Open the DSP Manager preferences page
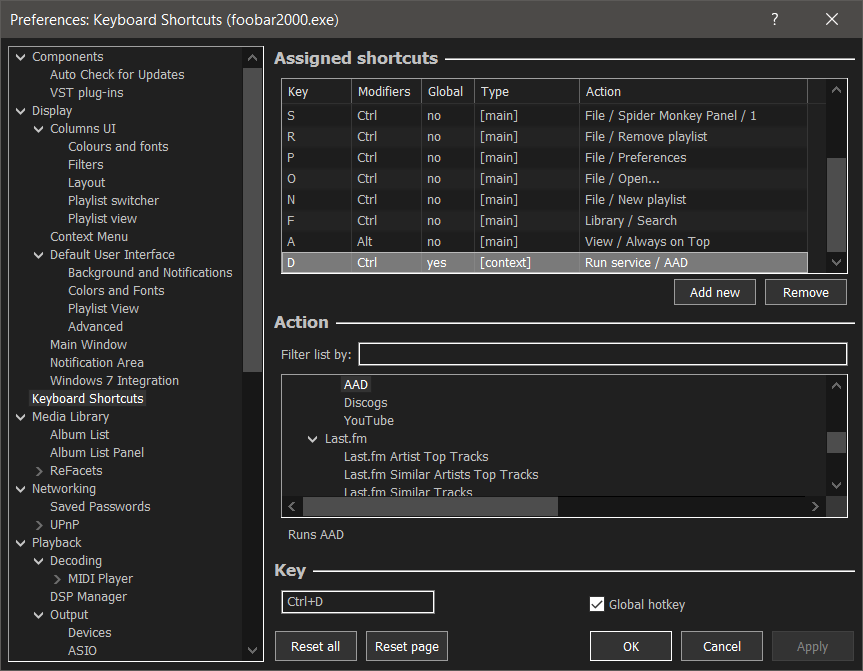Viewport: 863px width, 671px height. pos(88,597)
